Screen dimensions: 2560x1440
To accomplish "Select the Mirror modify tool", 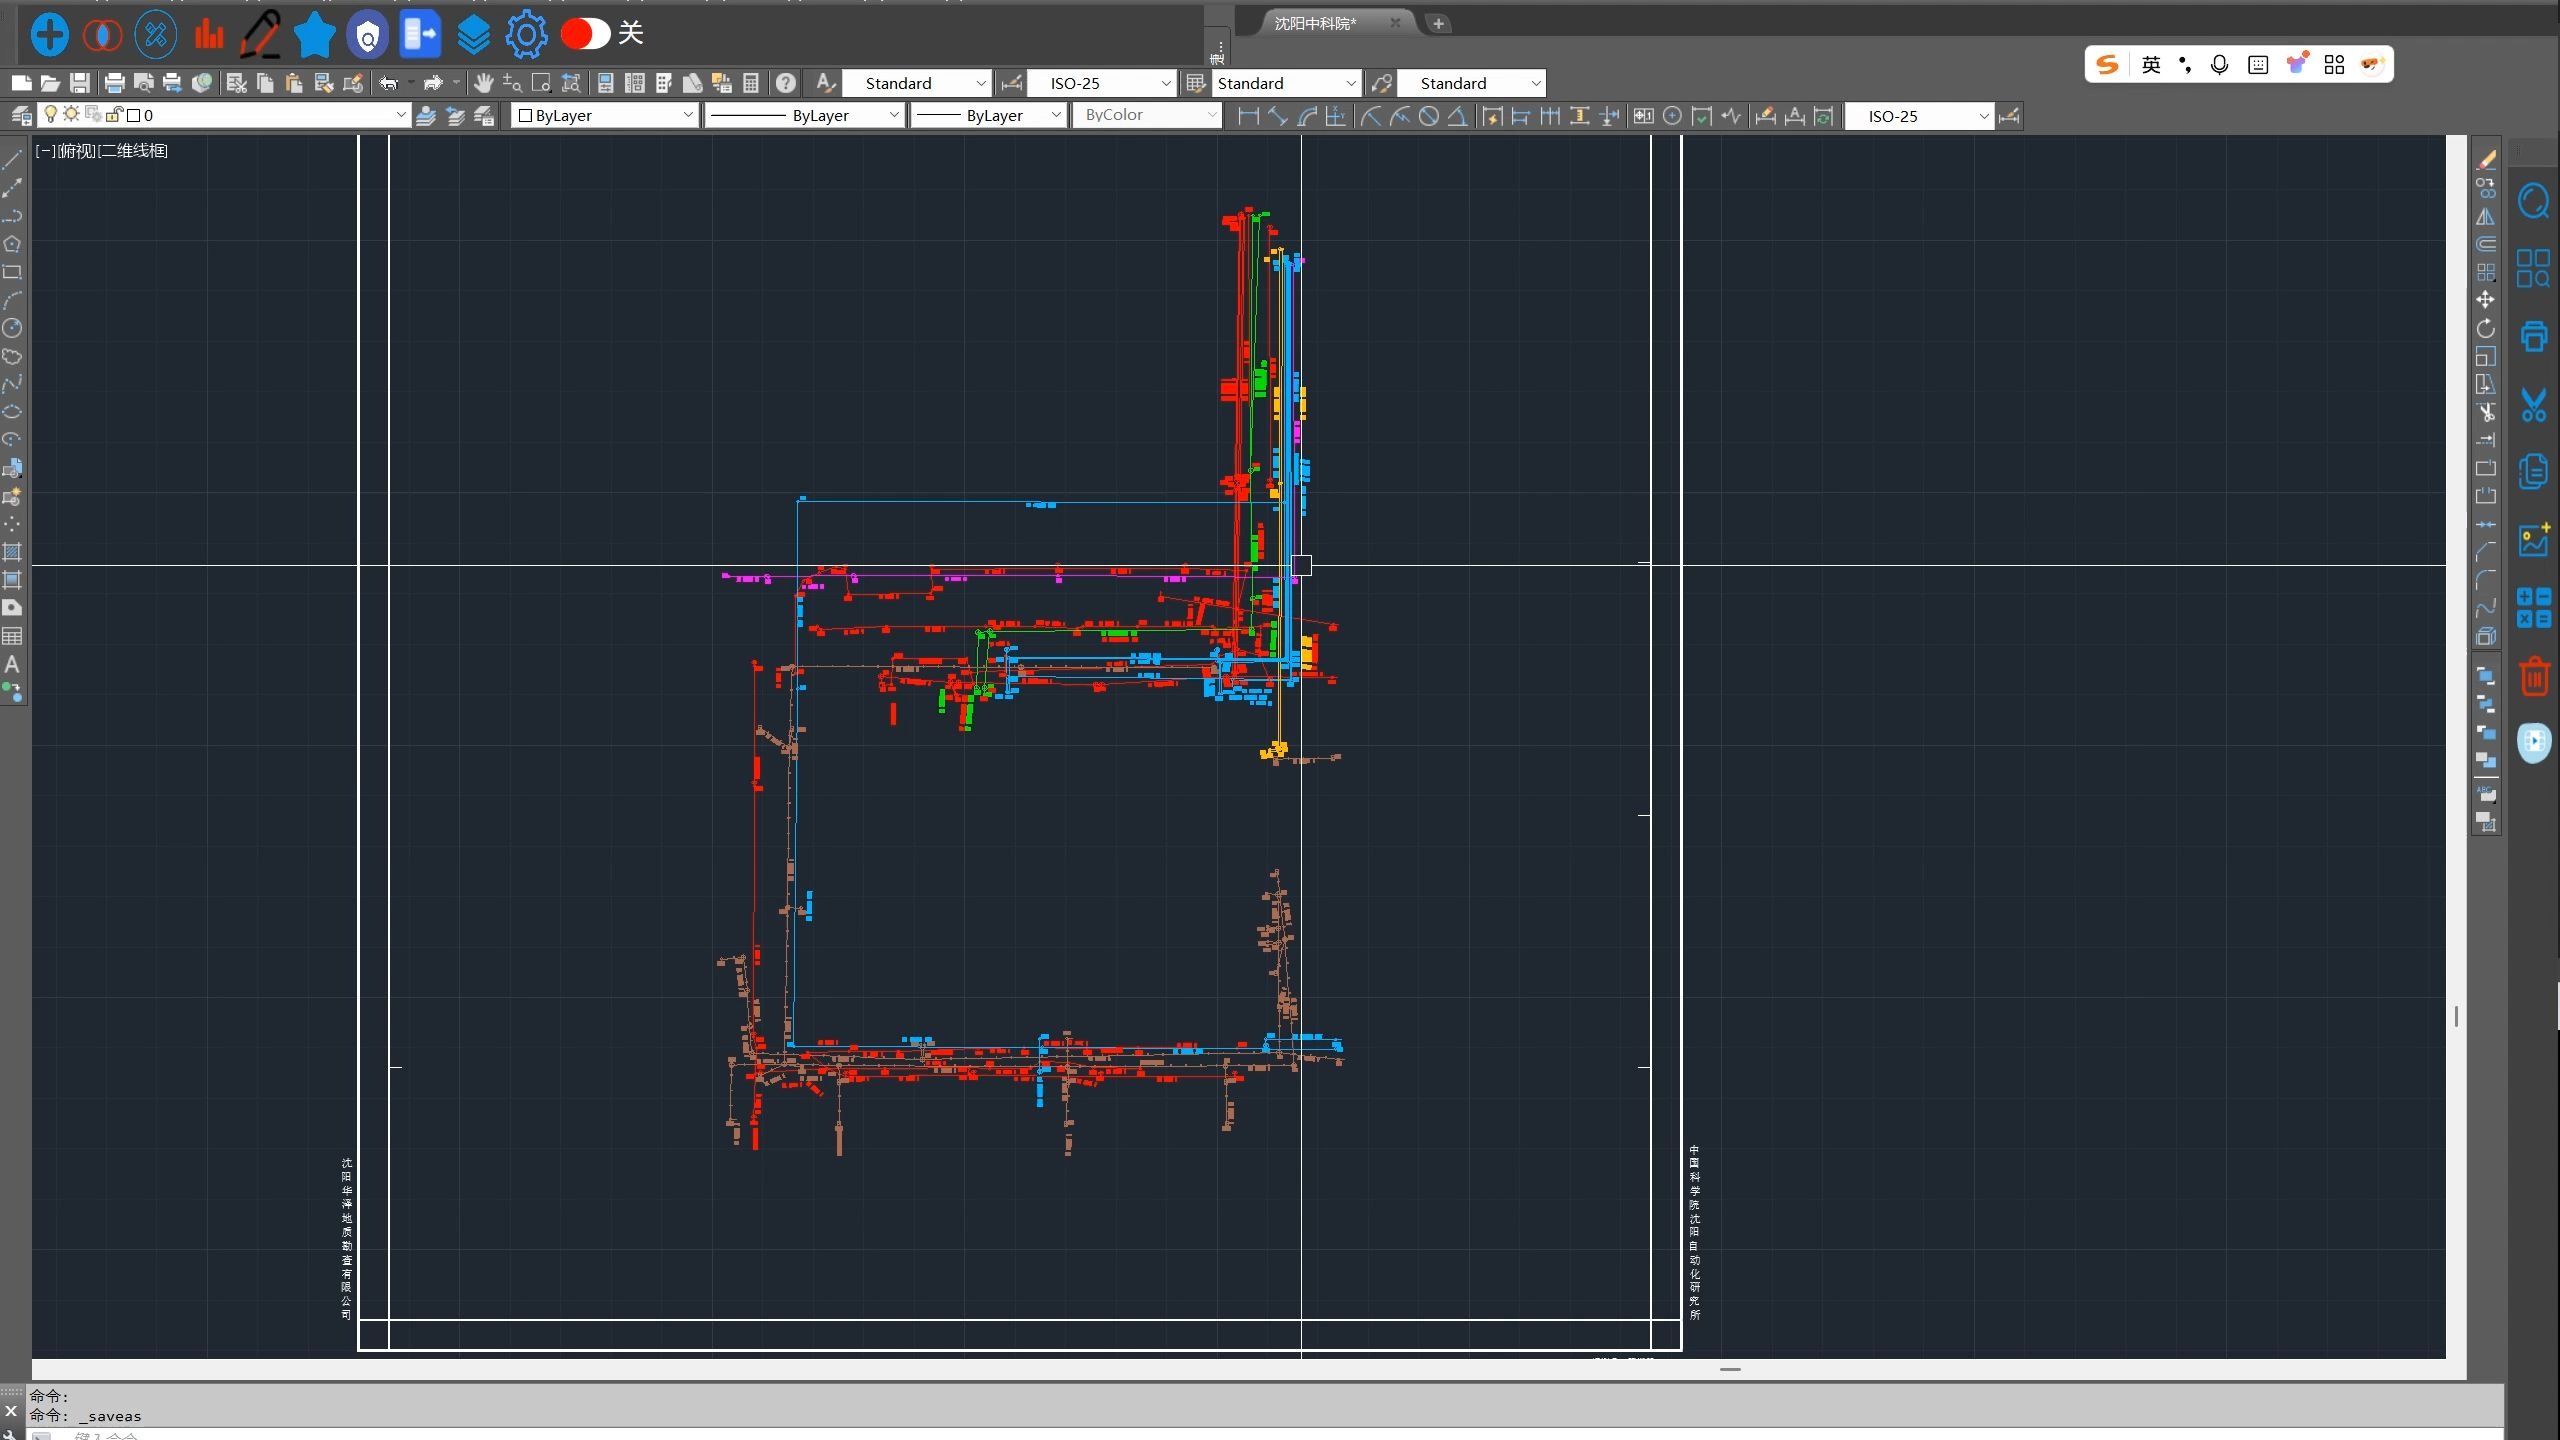I will [2486, 216].
